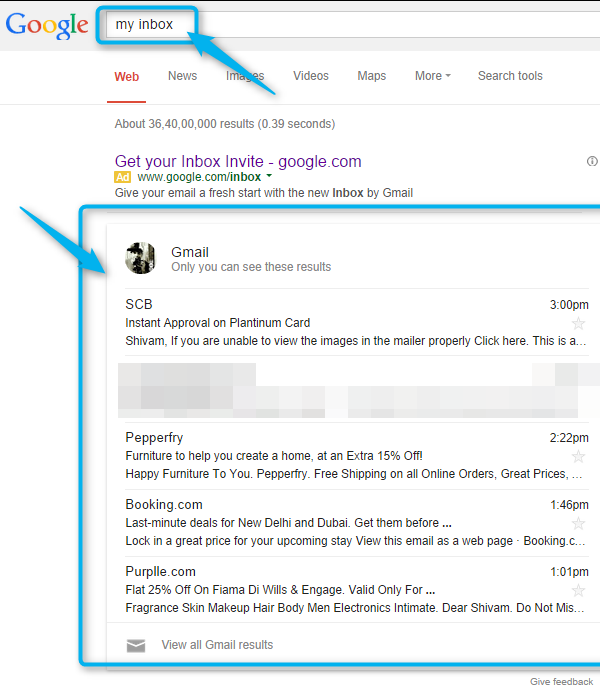This screenshot has height=698, width=600.
Task: Click the ad info icon
Action: coord(592,161)
